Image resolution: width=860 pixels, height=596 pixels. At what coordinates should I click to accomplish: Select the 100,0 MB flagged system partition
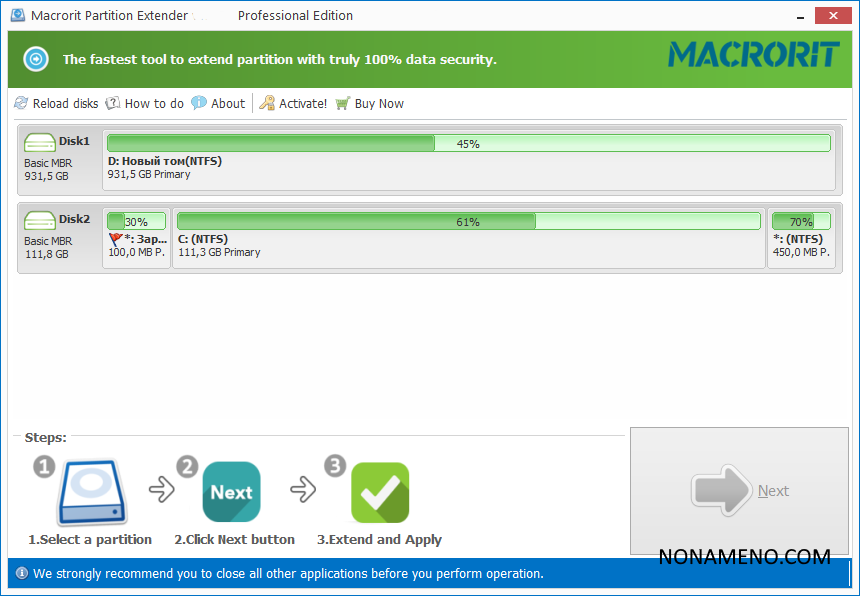click(x=136, y=246)
